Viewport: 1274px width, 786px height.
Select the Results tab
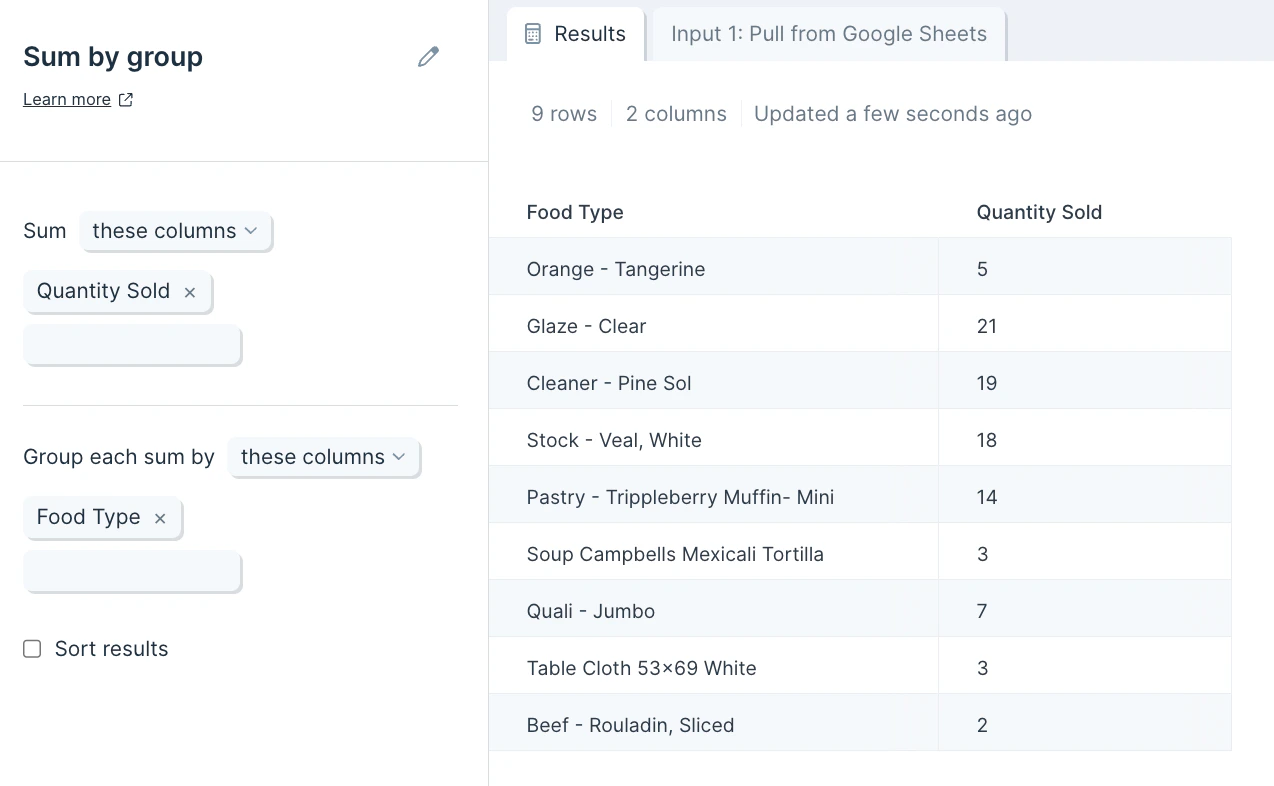click(589, 34)
